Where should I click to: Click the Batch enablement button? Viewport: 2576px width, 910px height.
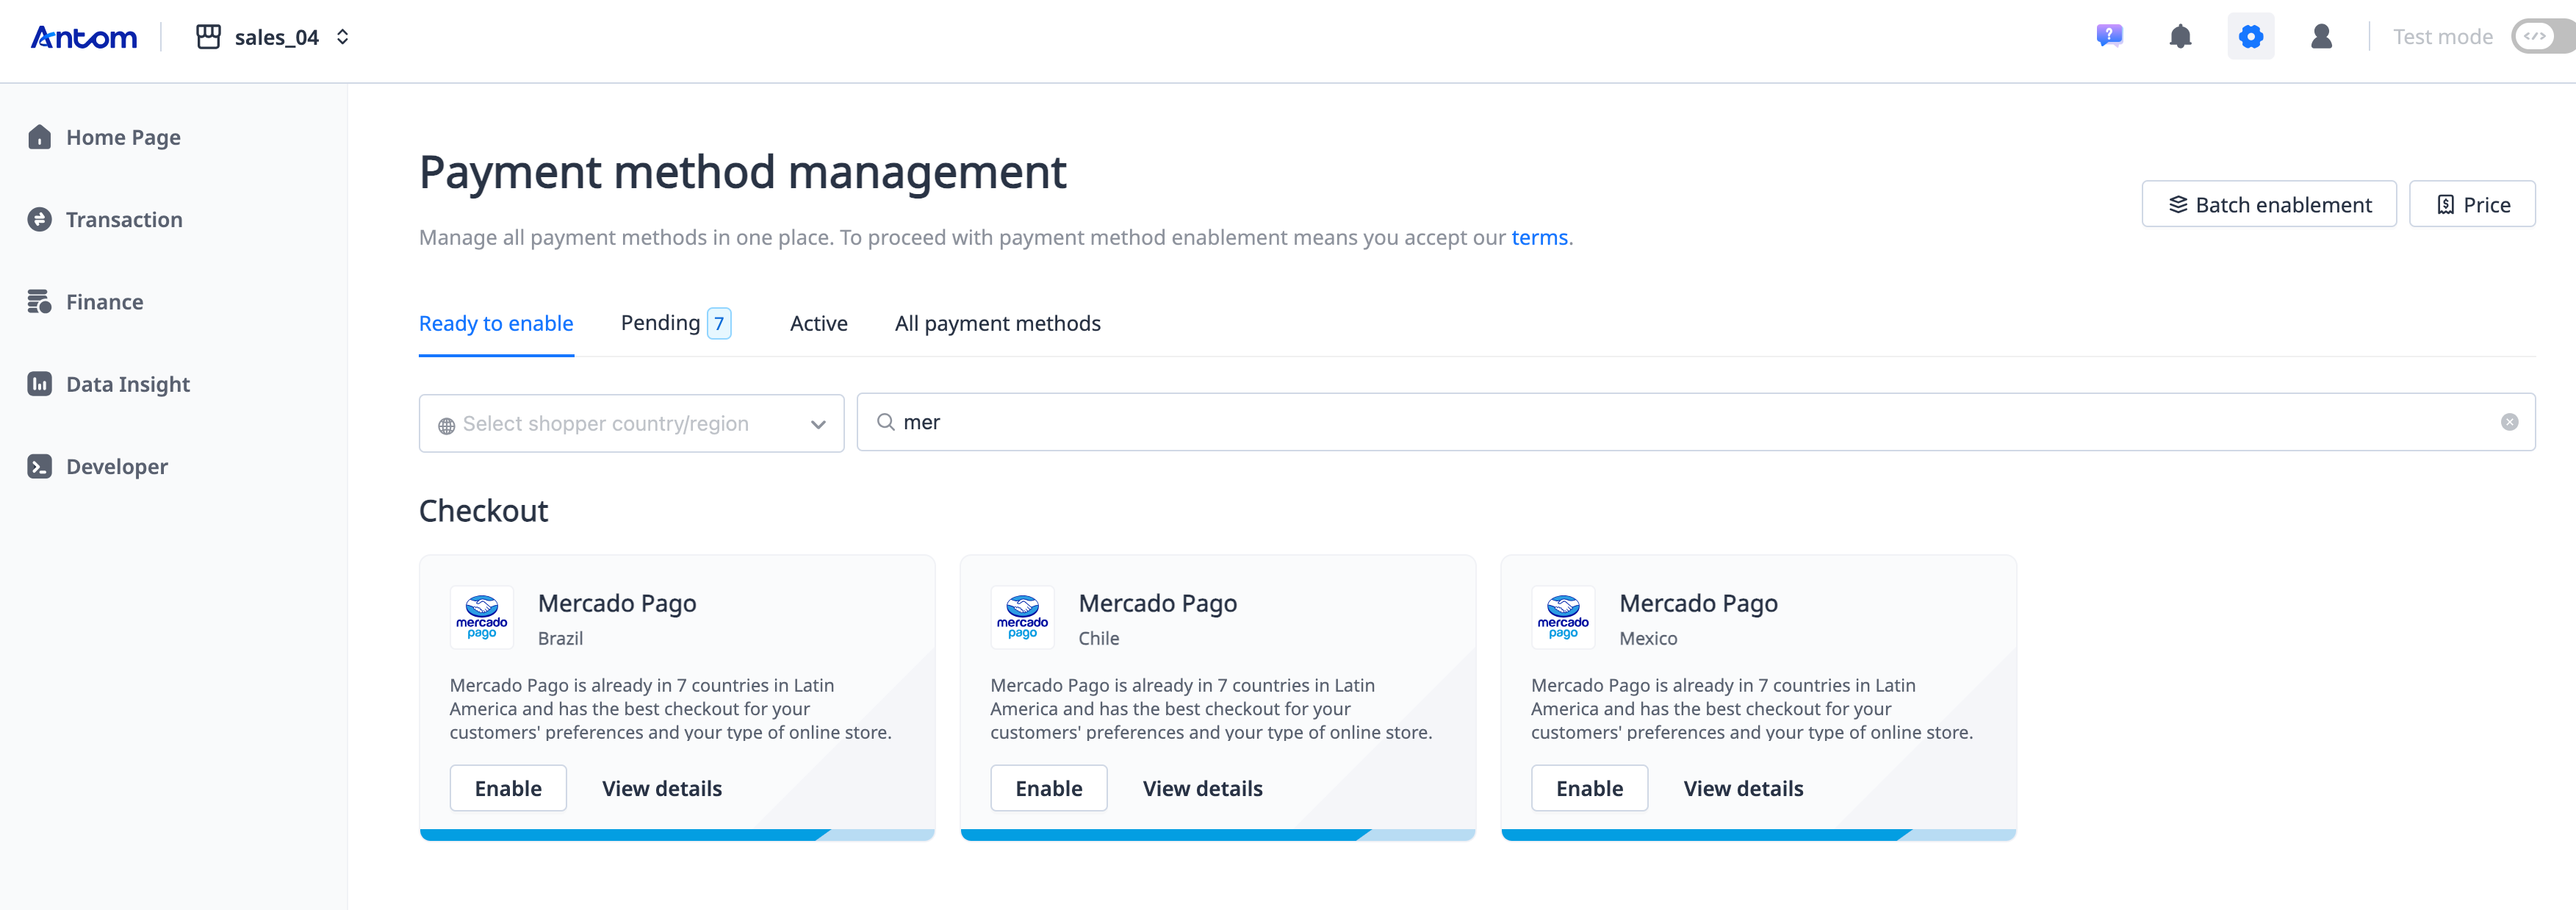[x=2268, y=204]
